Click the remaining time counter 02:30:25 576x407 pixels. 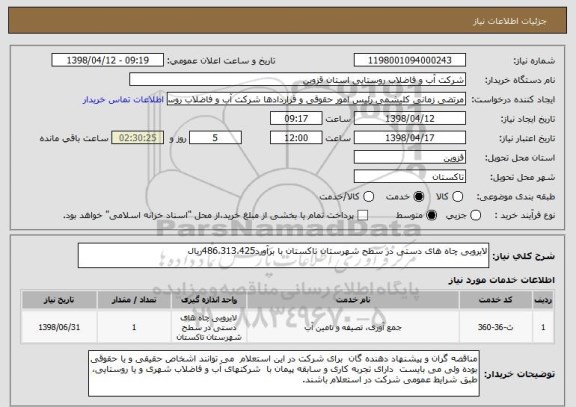point(138,138)
